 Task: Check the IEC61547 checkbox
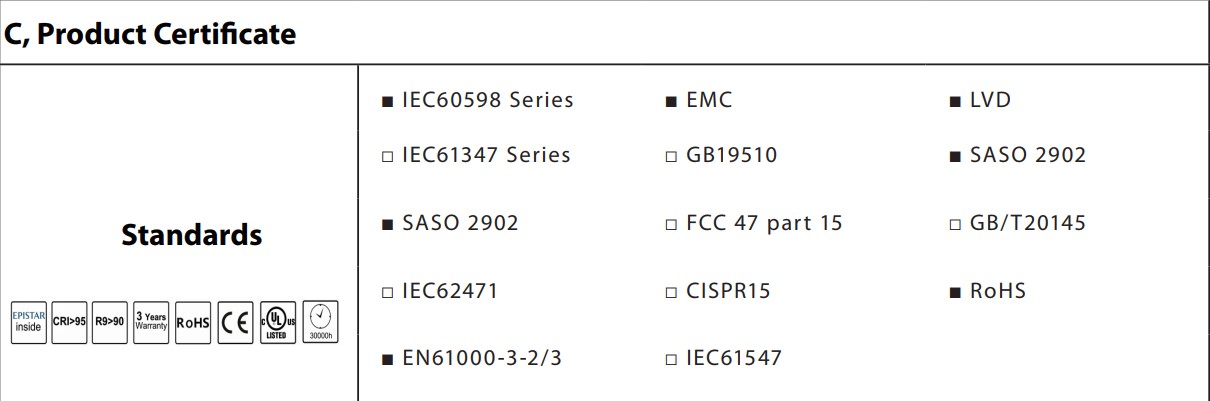672,359
